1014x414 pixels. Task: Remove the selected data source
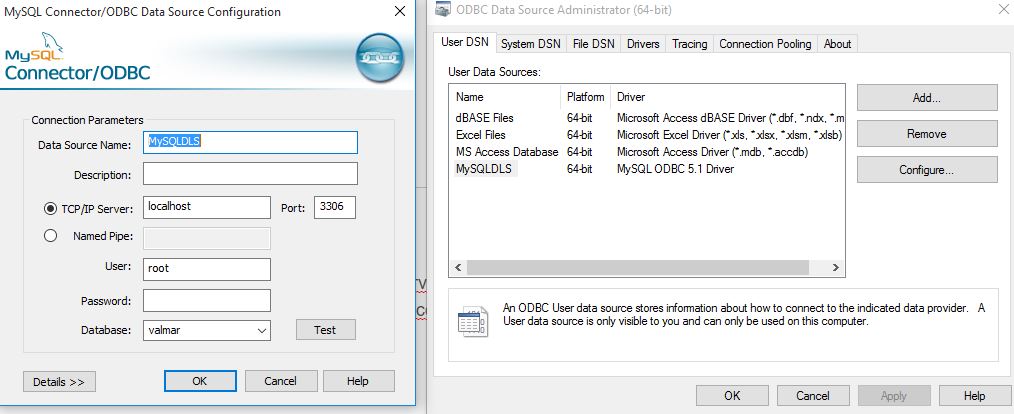point(927,134)
